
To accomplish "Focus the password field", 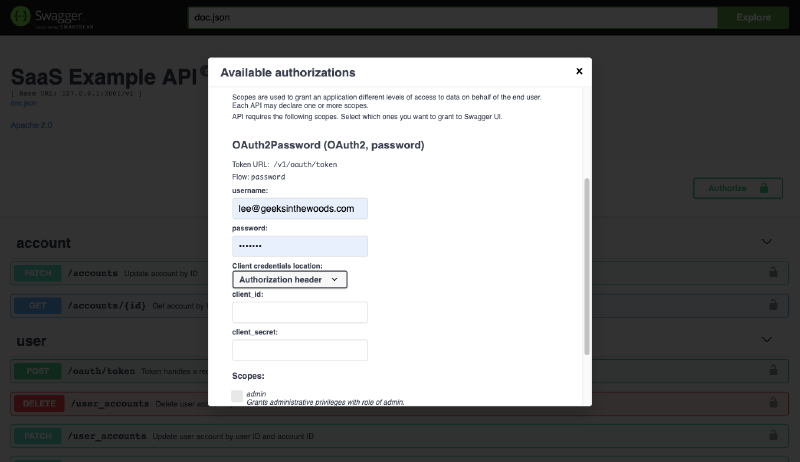I will coord(300,246).
